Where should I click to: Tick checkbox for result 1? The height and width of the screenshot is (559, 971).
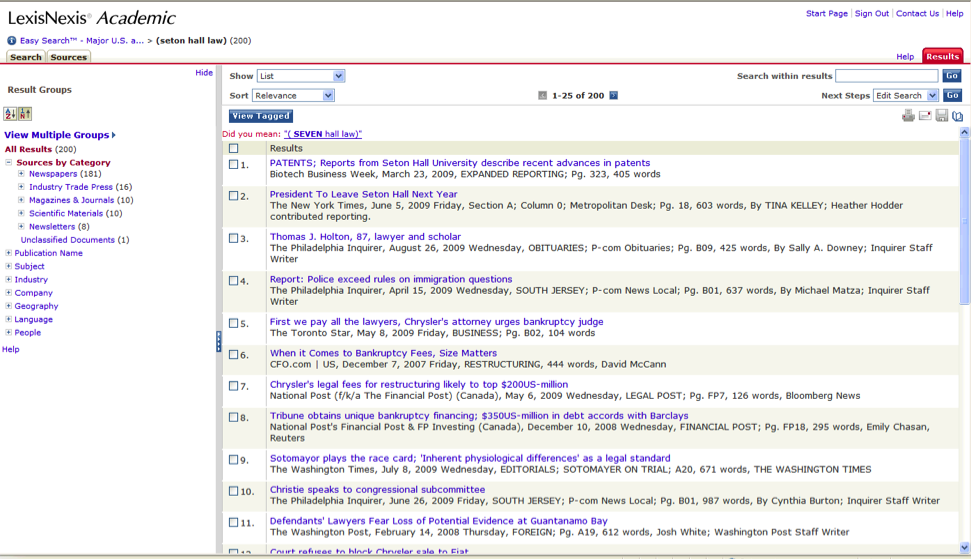(233, 165)
